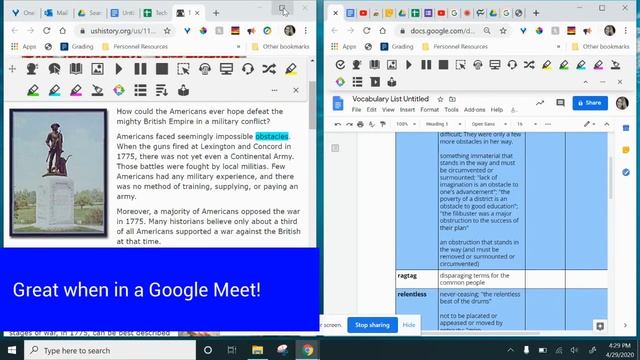Viewport: 640px width, 360px height.
Task: Clear highlights in ushistory toolbar
Action: pos(97,90)
